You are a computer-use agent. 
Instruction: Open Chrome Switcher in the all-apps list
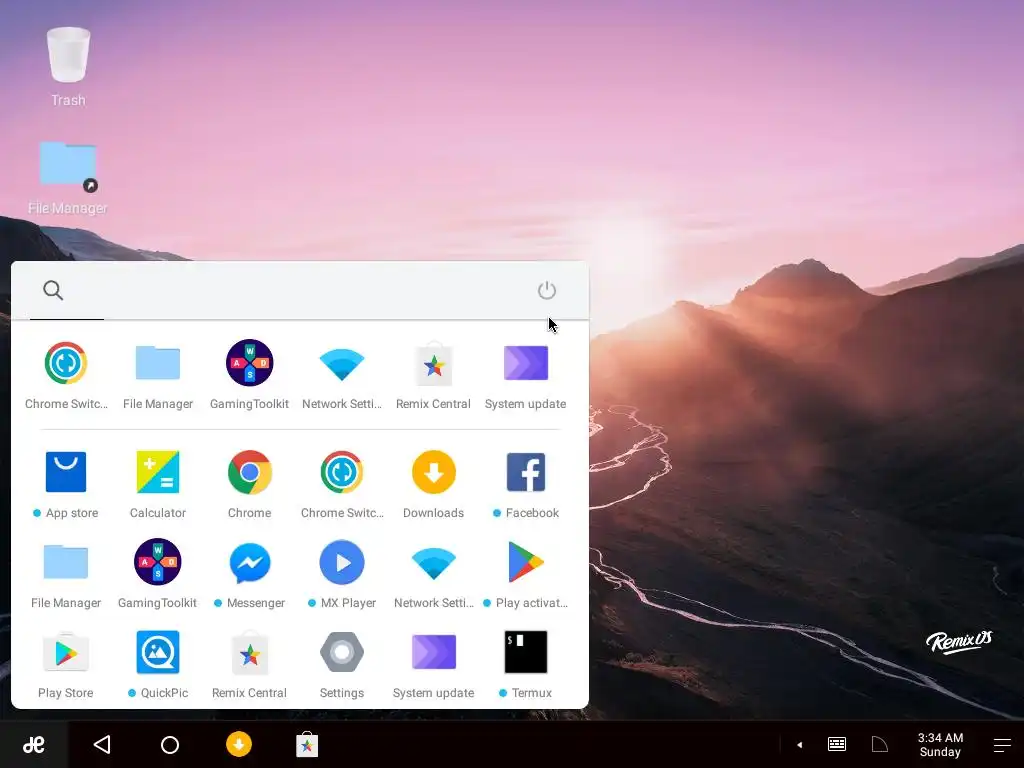pos(342,483)
